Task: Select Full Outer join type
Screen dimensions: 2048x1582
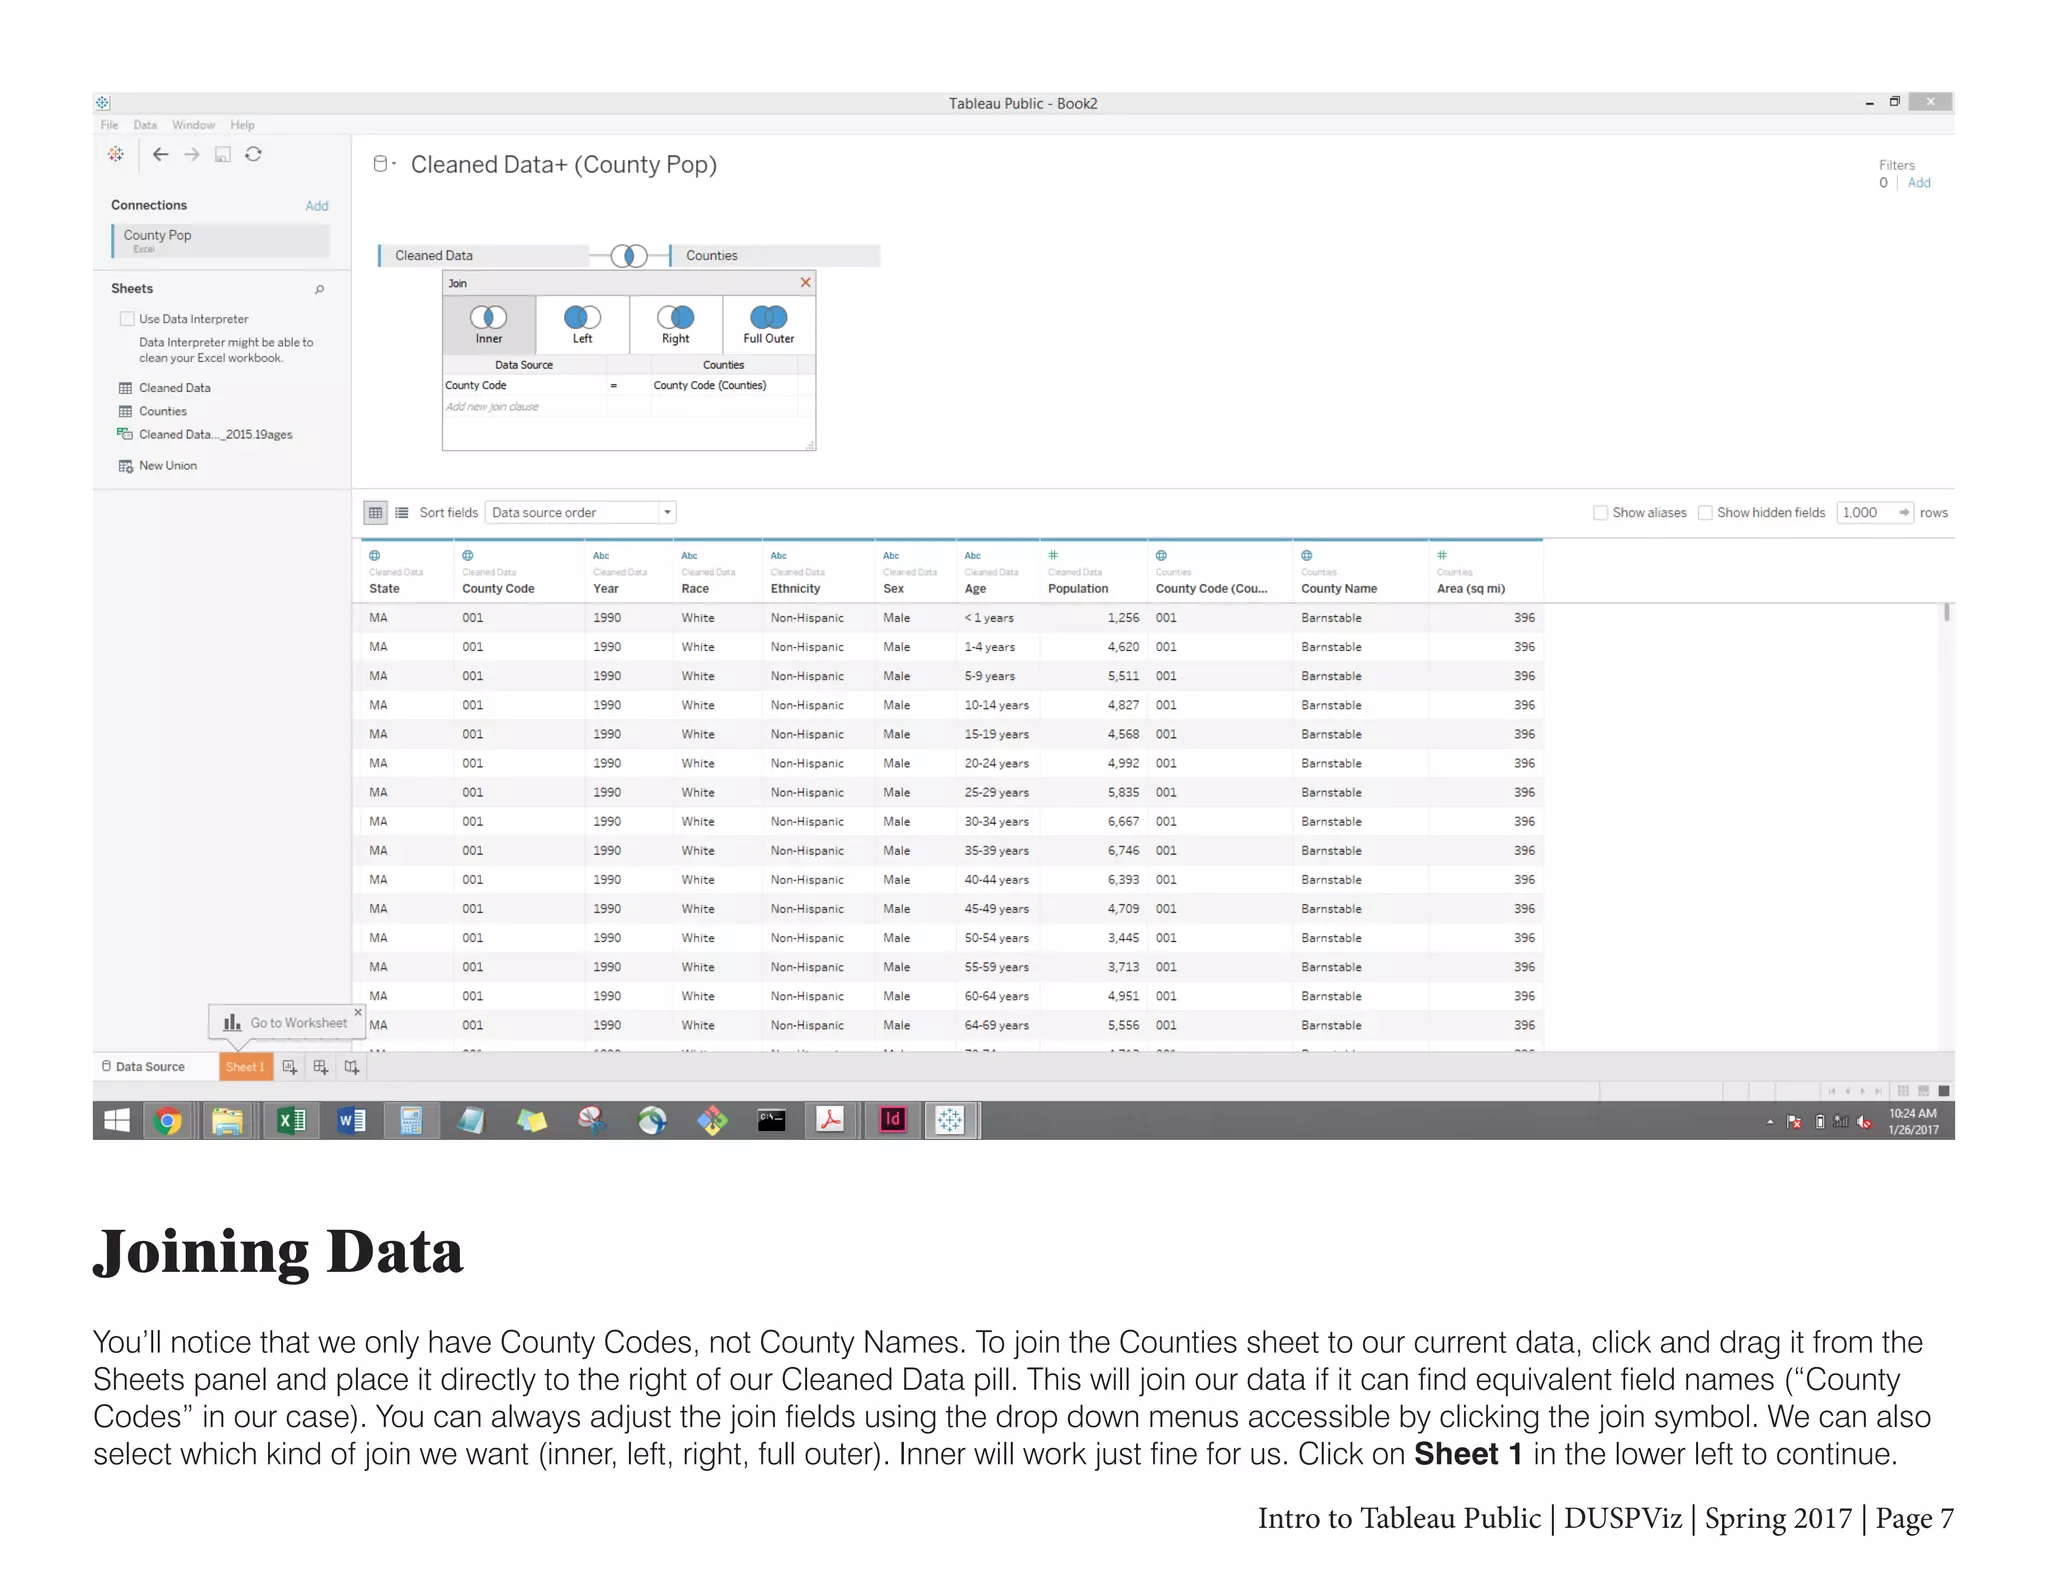Action: 769,325
